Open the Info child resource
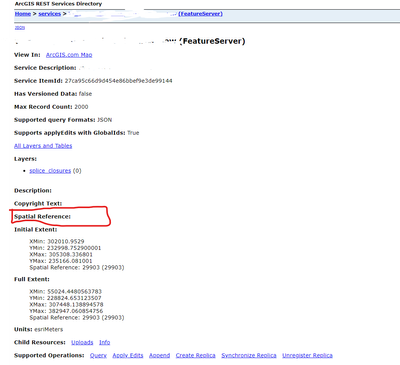This screenshot has height=365, width=400. [x=104, y=342]
